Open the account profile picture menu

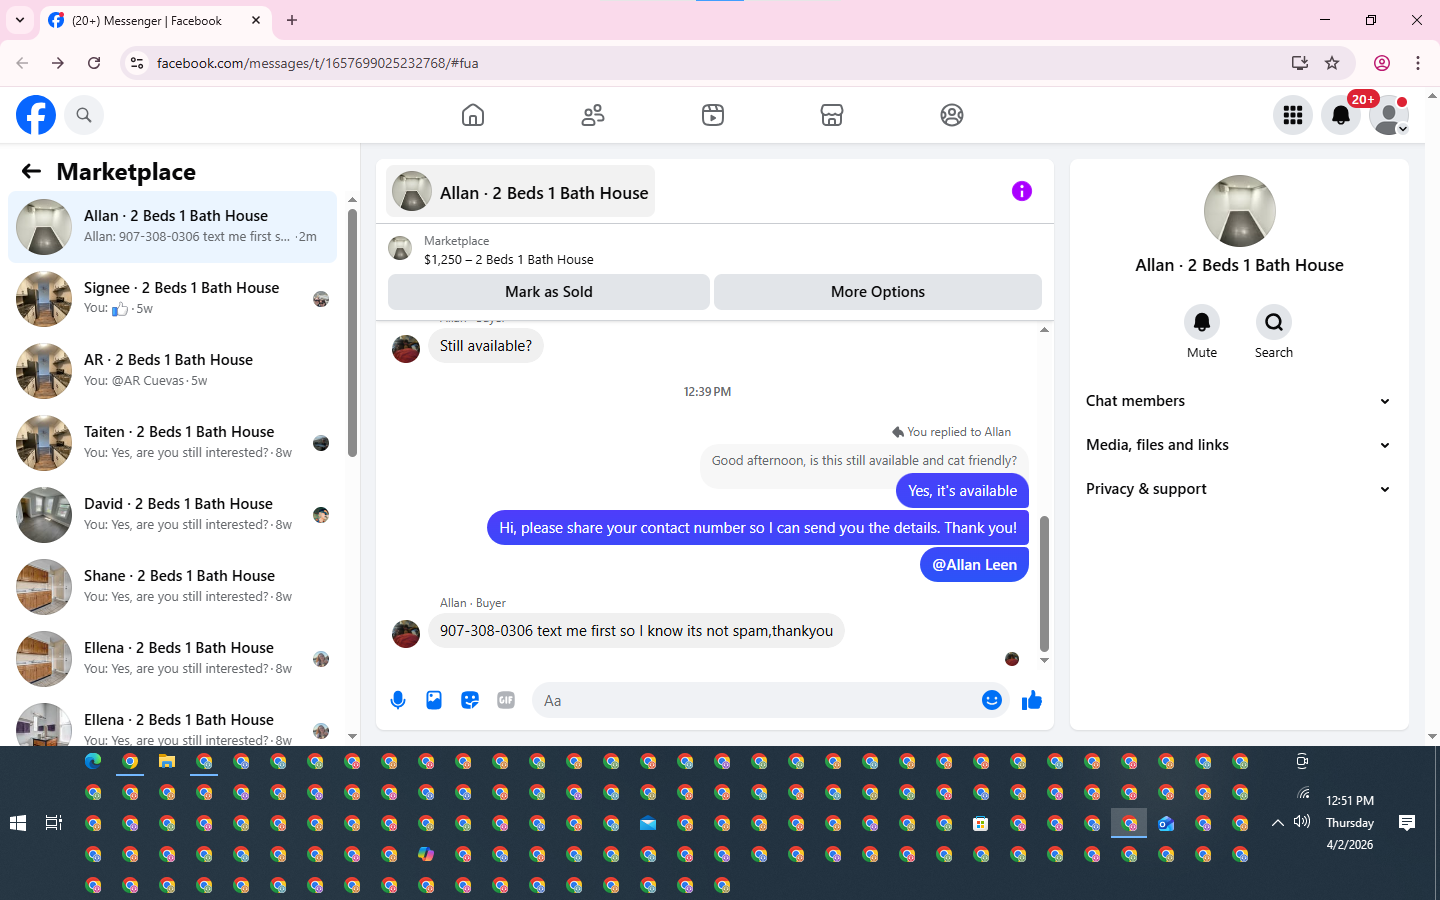click(1389, 115)
